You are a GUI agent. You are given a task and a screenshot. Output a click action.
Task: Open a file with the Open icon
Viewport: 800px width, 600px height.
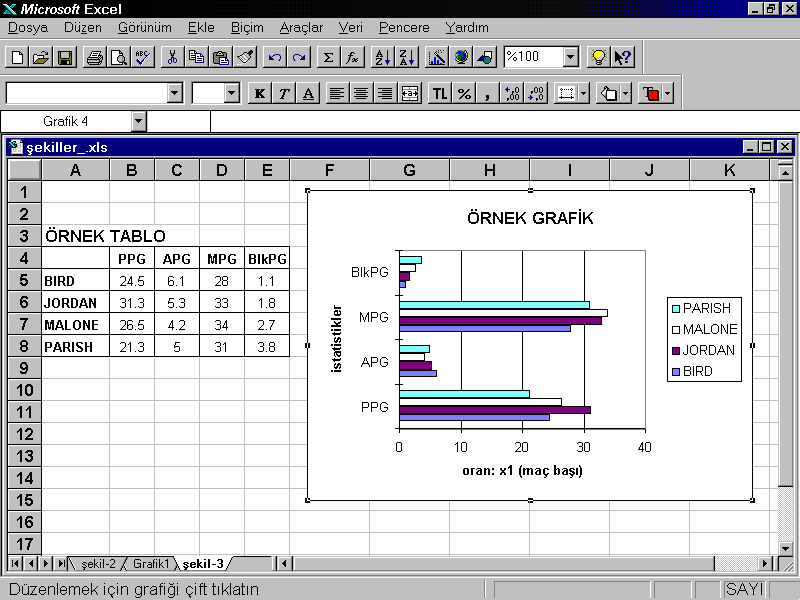point(41,57)
